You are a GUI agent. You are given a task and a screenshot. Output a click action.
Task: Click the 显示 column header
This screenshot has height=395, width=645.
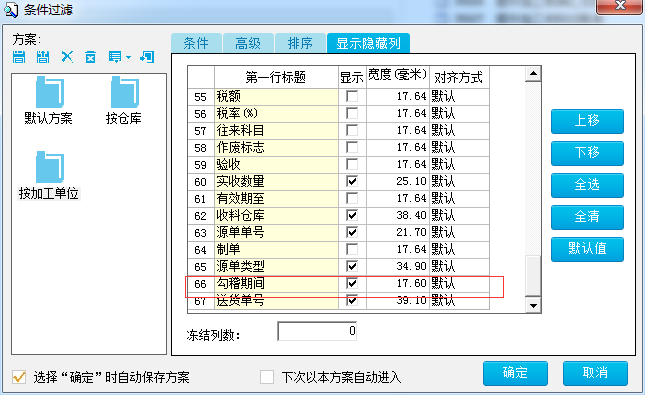(352, 77)
